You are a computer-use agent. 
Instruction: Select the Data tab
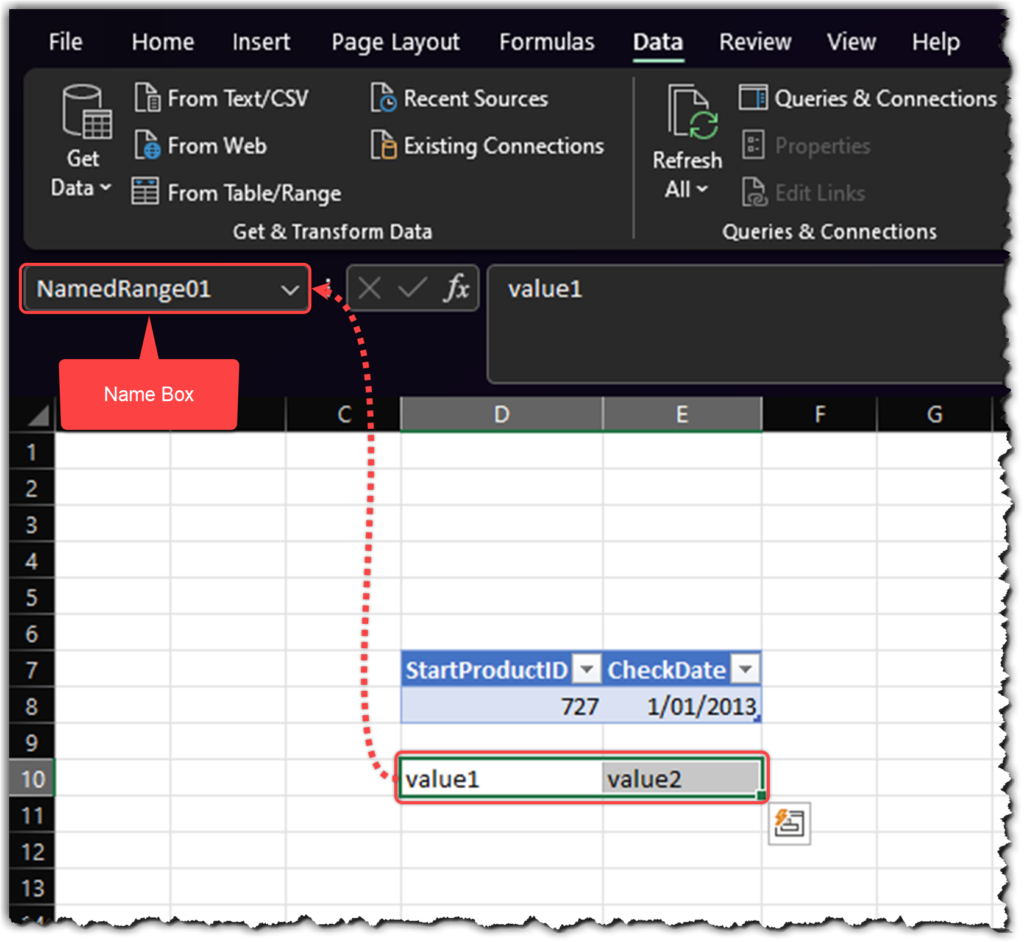pos(658,42)
